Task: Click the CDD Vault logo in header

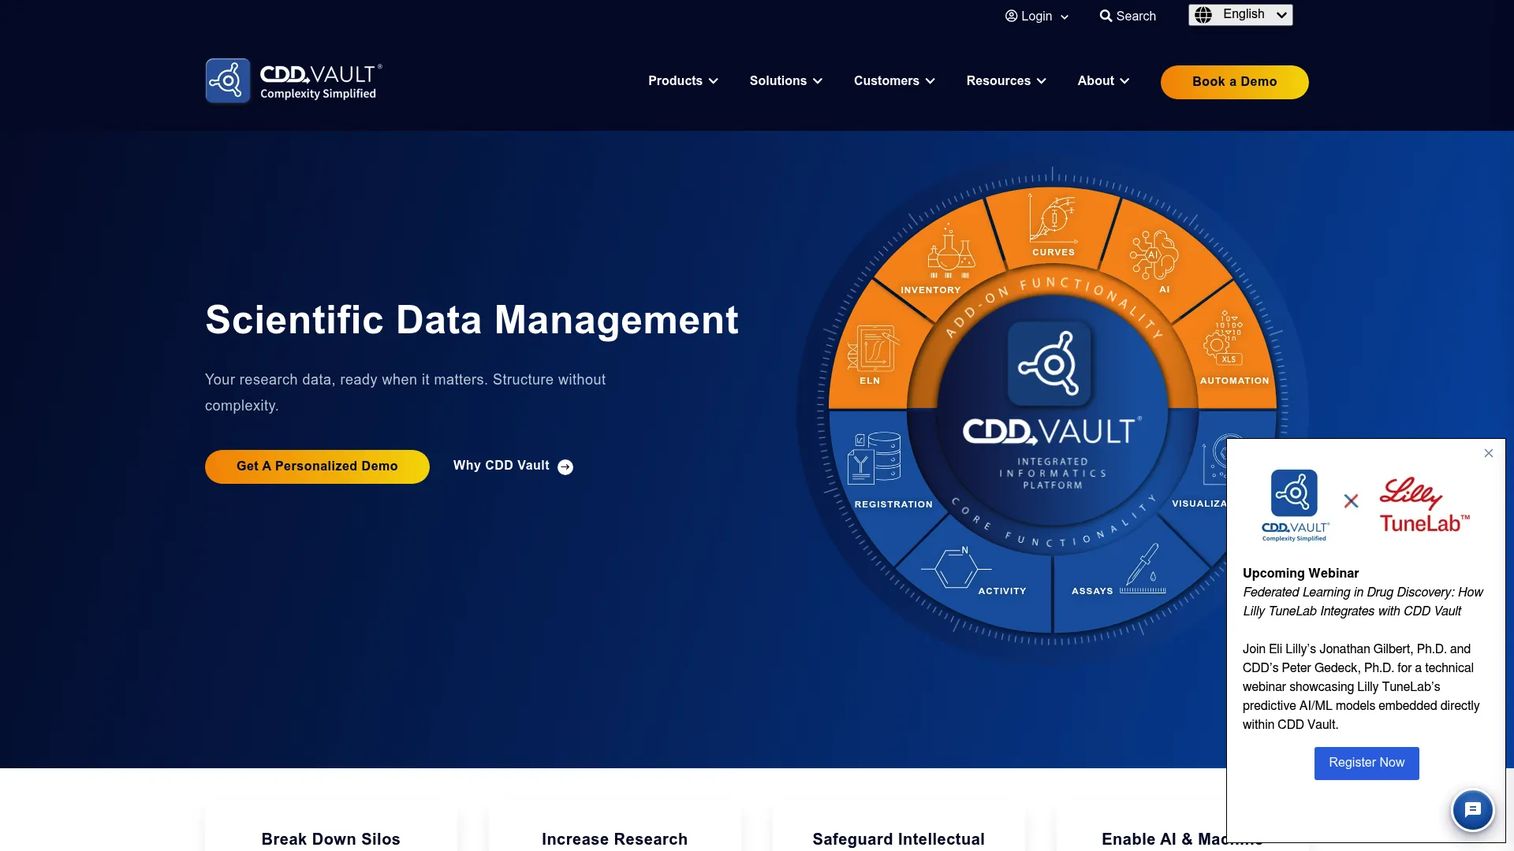Action: [294, 81]
